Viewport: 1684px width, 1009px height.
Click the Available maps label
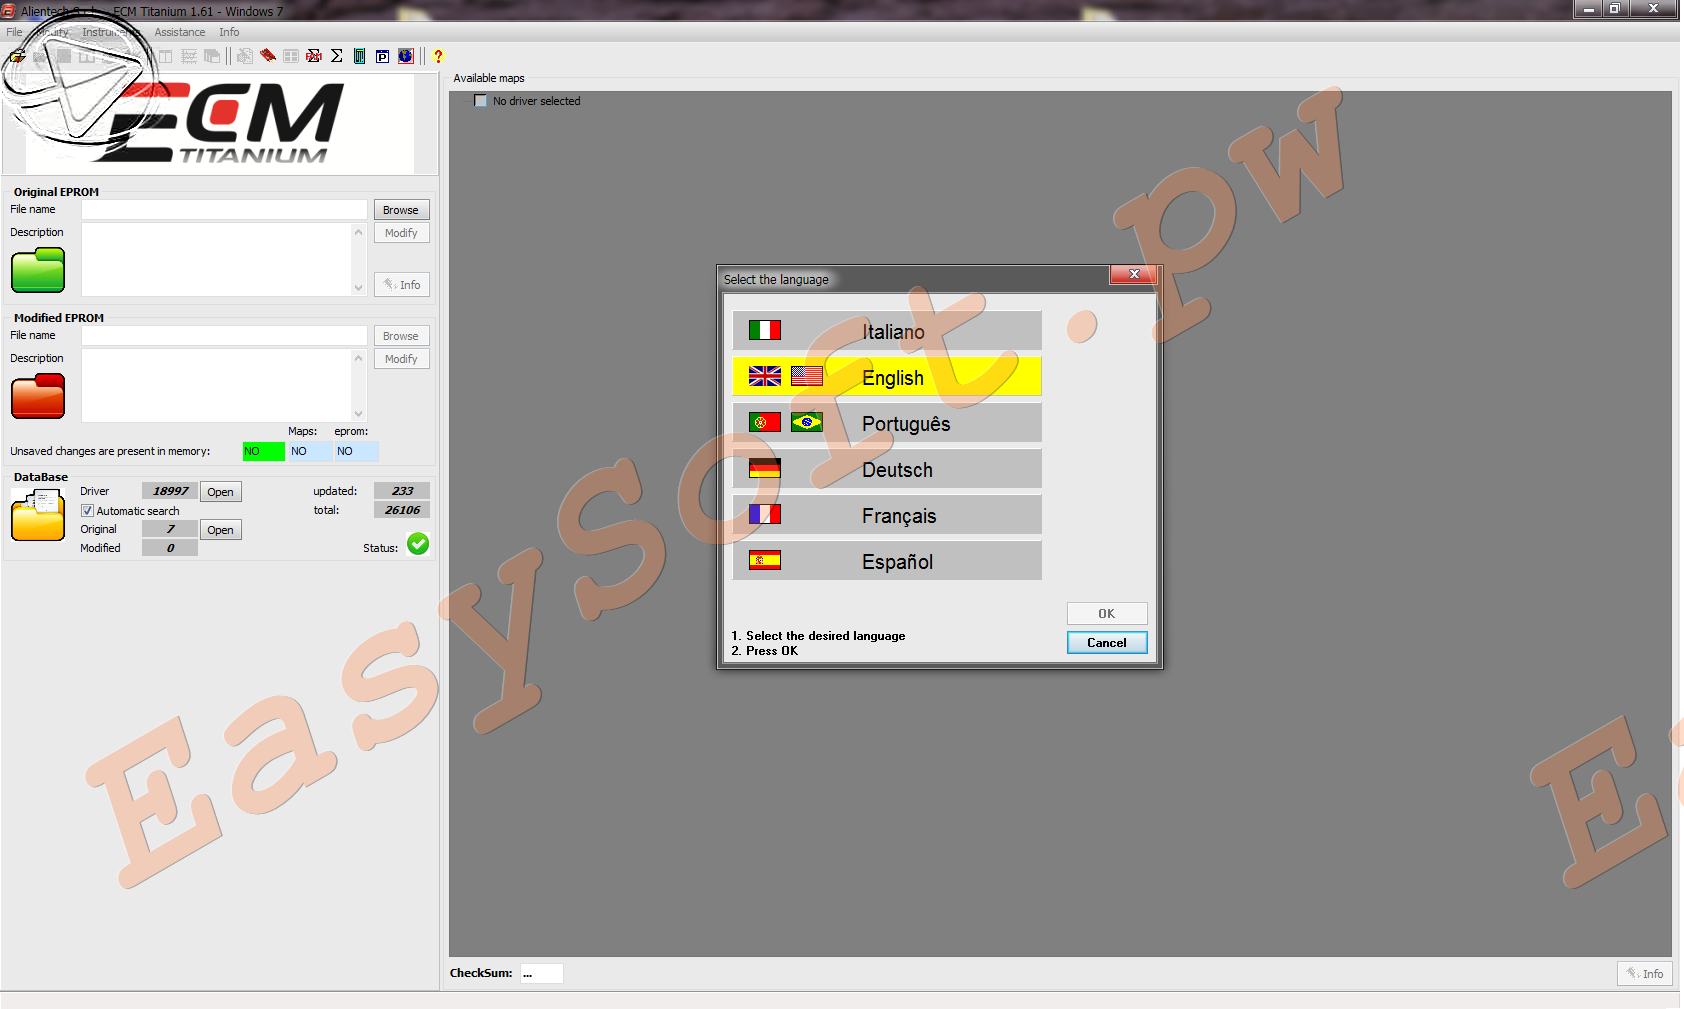click(x=489, y=78)
